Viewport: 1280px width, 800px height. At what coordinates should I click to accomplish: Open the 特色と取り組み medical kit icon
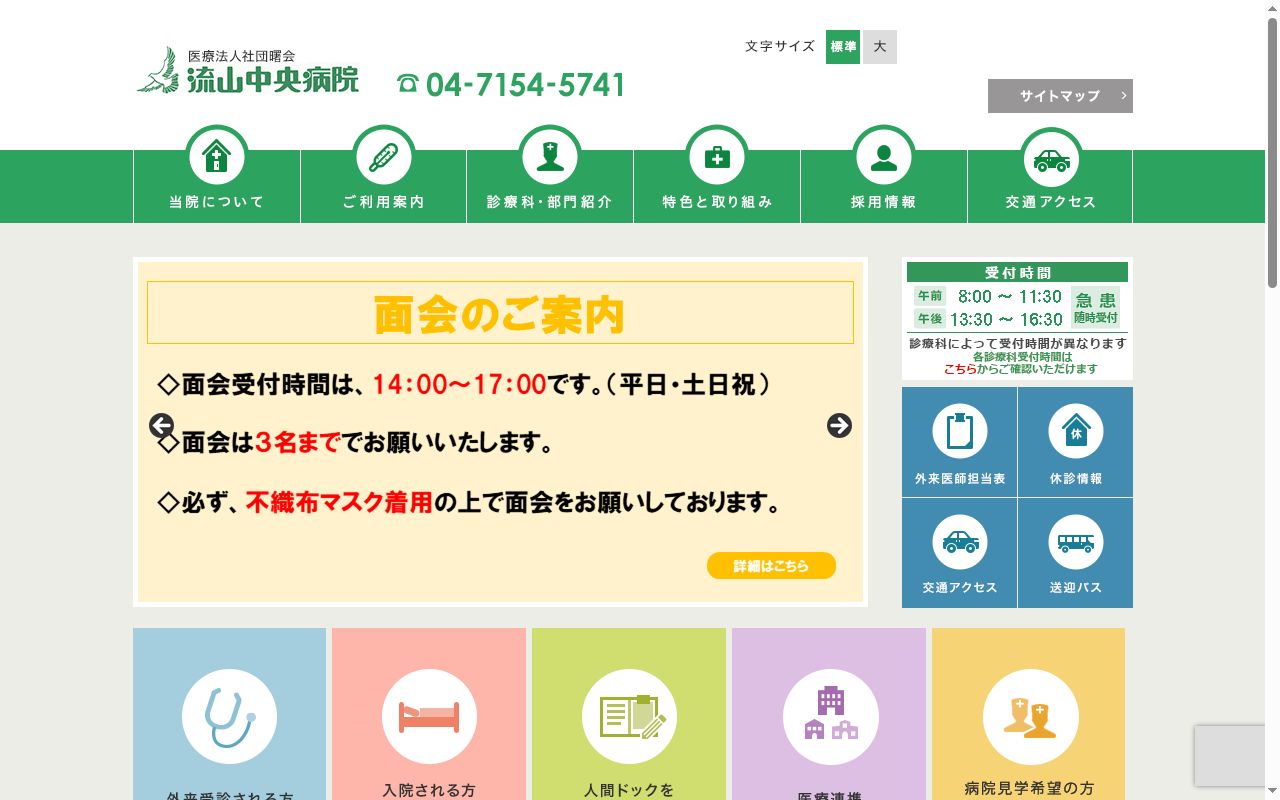point(717,156)
